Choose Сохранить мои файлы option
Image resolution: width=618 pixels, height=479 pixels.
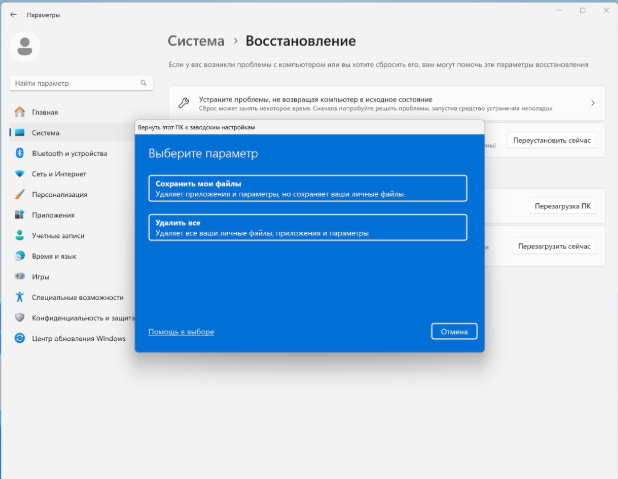(x=308, y=188)
